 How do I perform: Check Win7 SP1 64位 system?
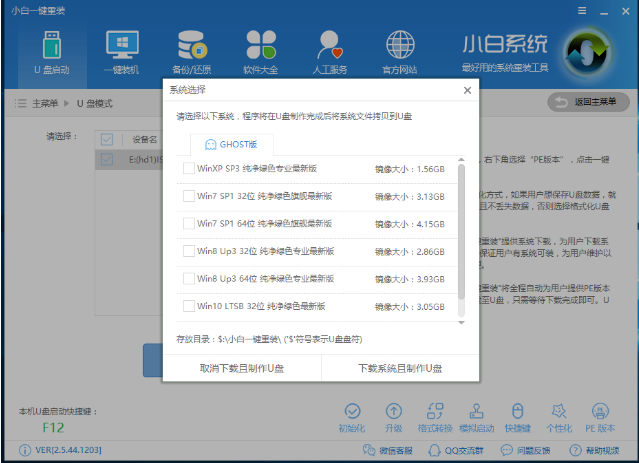(189, 223)
